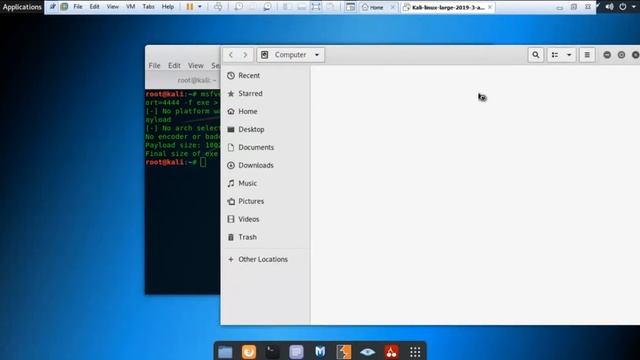Go to Home folder in sidebar

265,111
